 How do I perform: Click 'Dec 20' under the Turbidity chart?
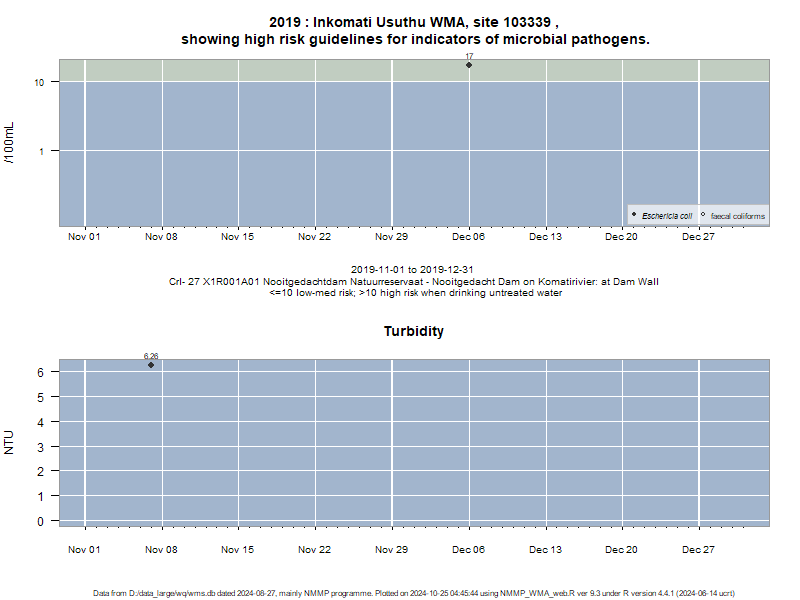coord(621,549)
